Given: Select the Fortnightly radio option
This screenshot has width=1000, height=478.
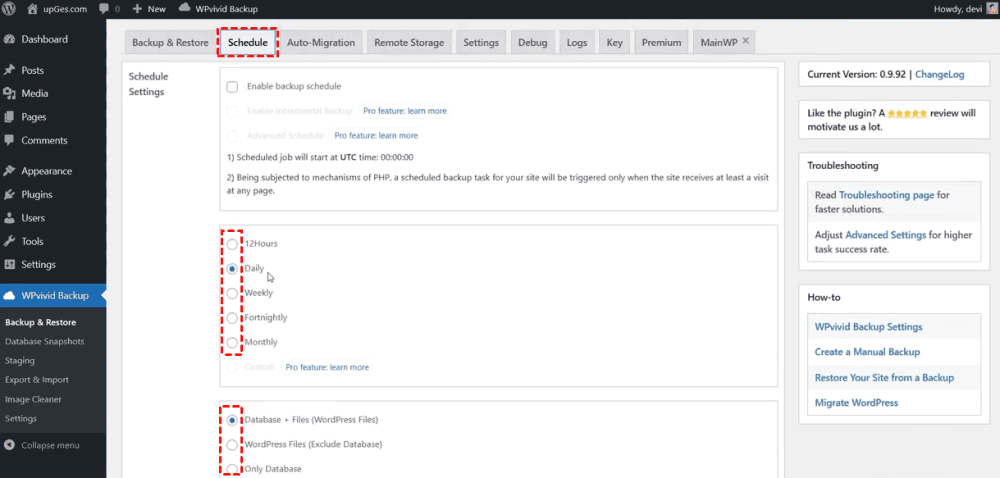Looking at the screenshot, I should click(x=232, y=317).
